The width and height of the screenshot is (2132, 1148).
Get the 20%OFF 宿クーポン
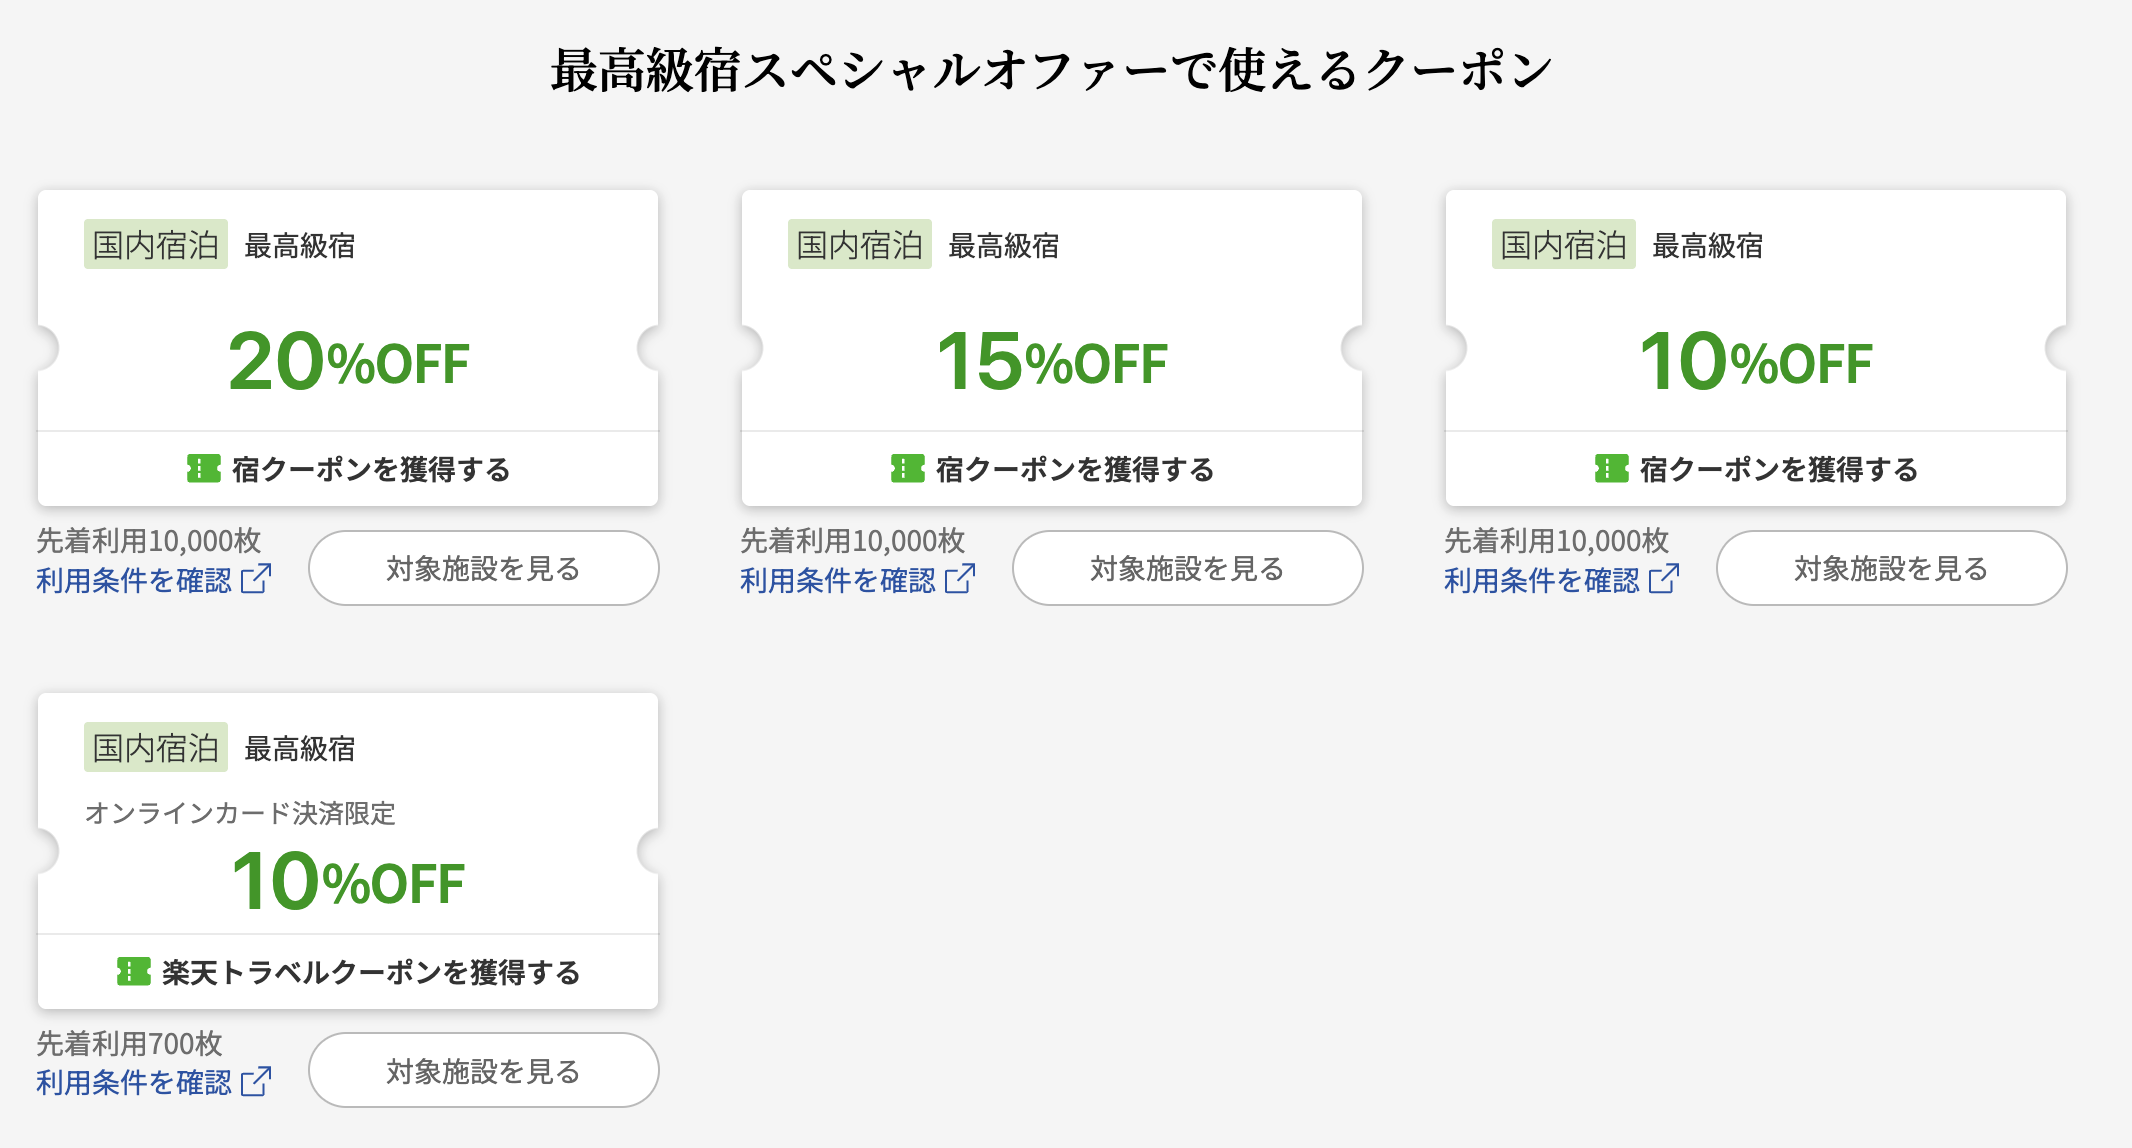[370, 469]
